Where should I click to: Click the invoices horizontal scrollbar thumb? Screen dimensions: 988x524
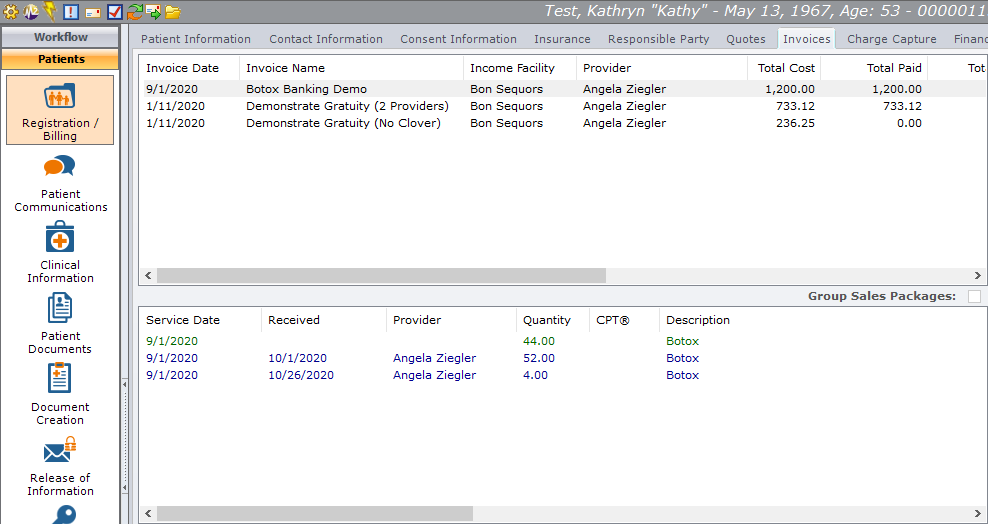click(381, 275)
